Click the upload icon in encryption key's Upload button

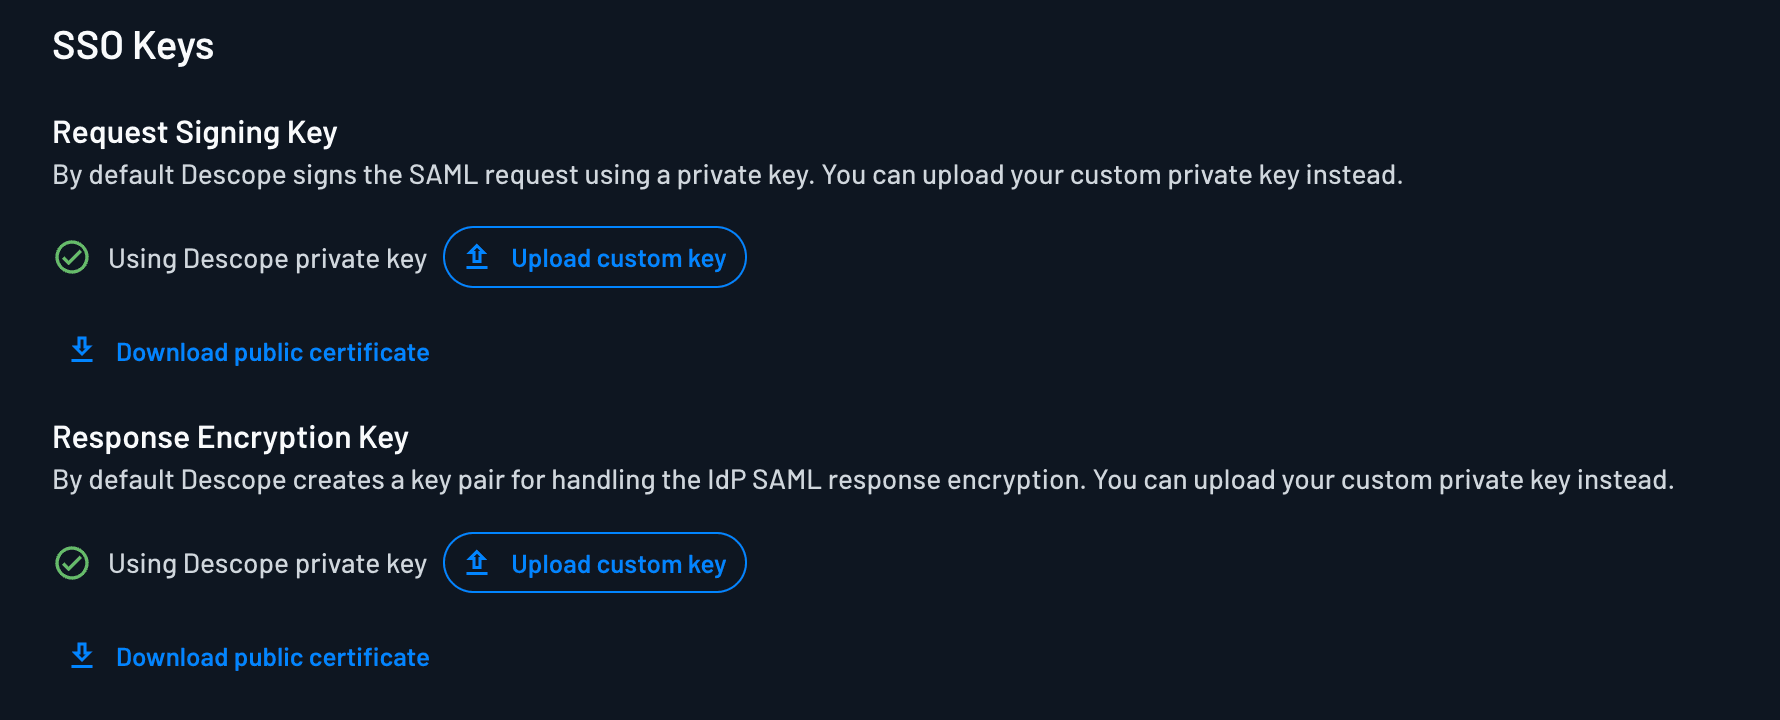475,563
